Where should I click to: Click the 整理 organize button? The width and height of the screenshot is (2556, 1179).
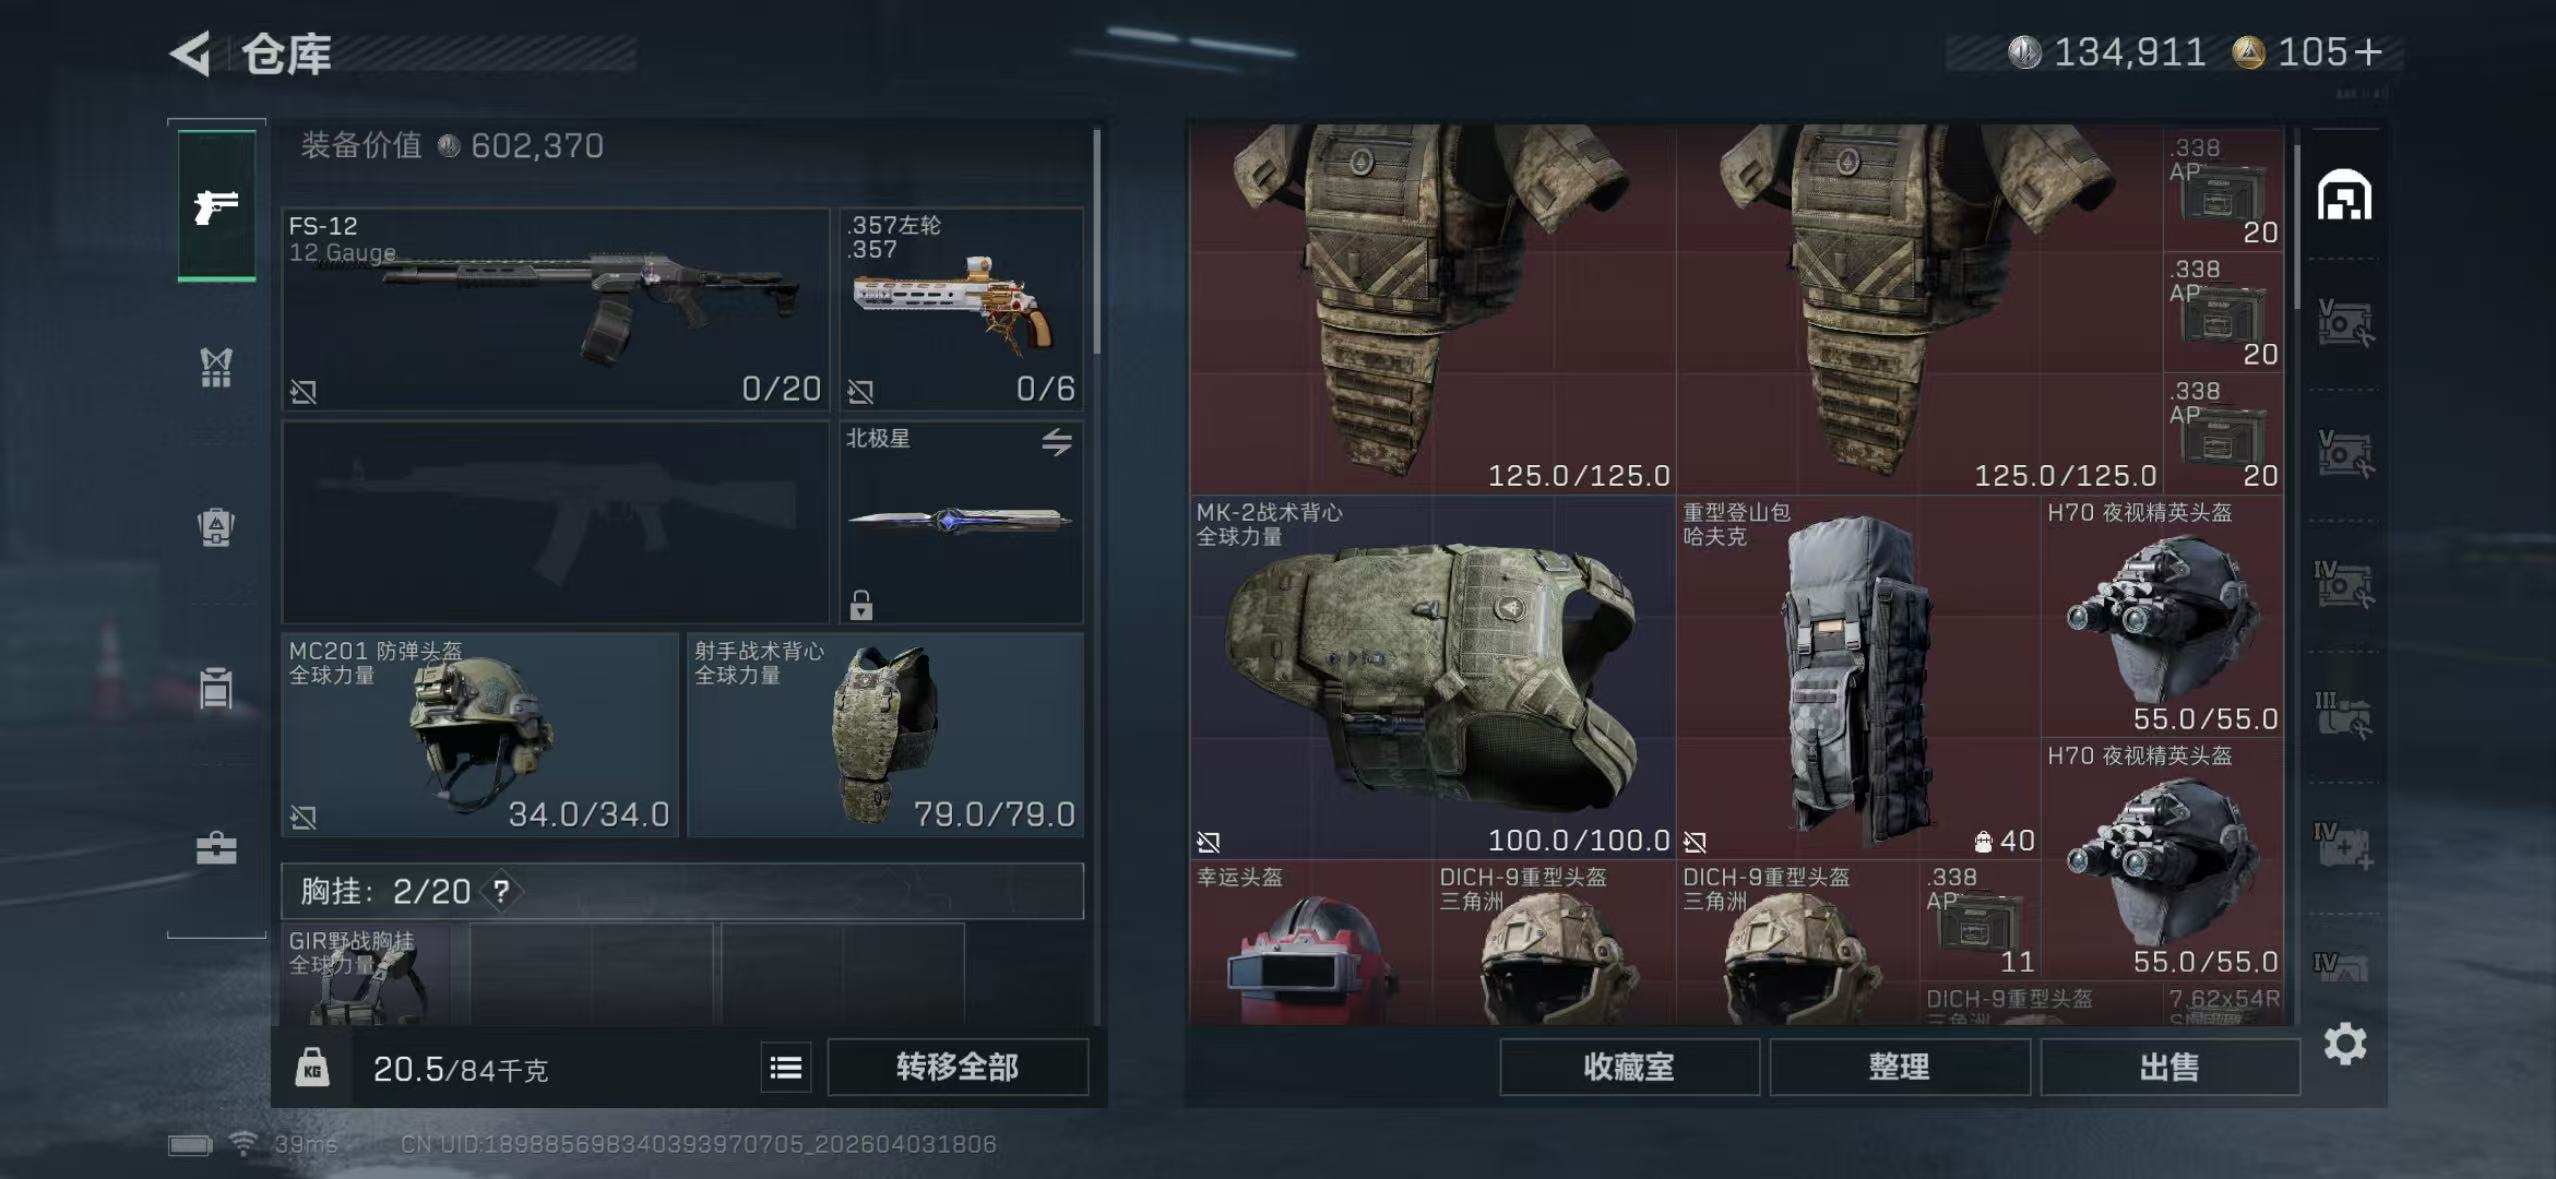pos(1899,1067)
